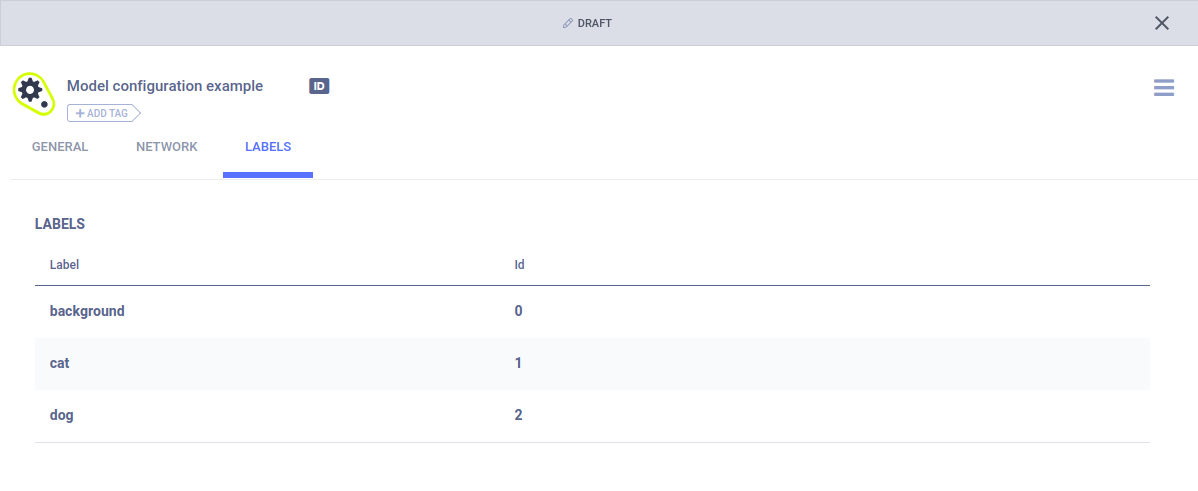The width and height of the screenshot is (1198, 491).
Task: Select the cat label row
Action: [60, 363]
